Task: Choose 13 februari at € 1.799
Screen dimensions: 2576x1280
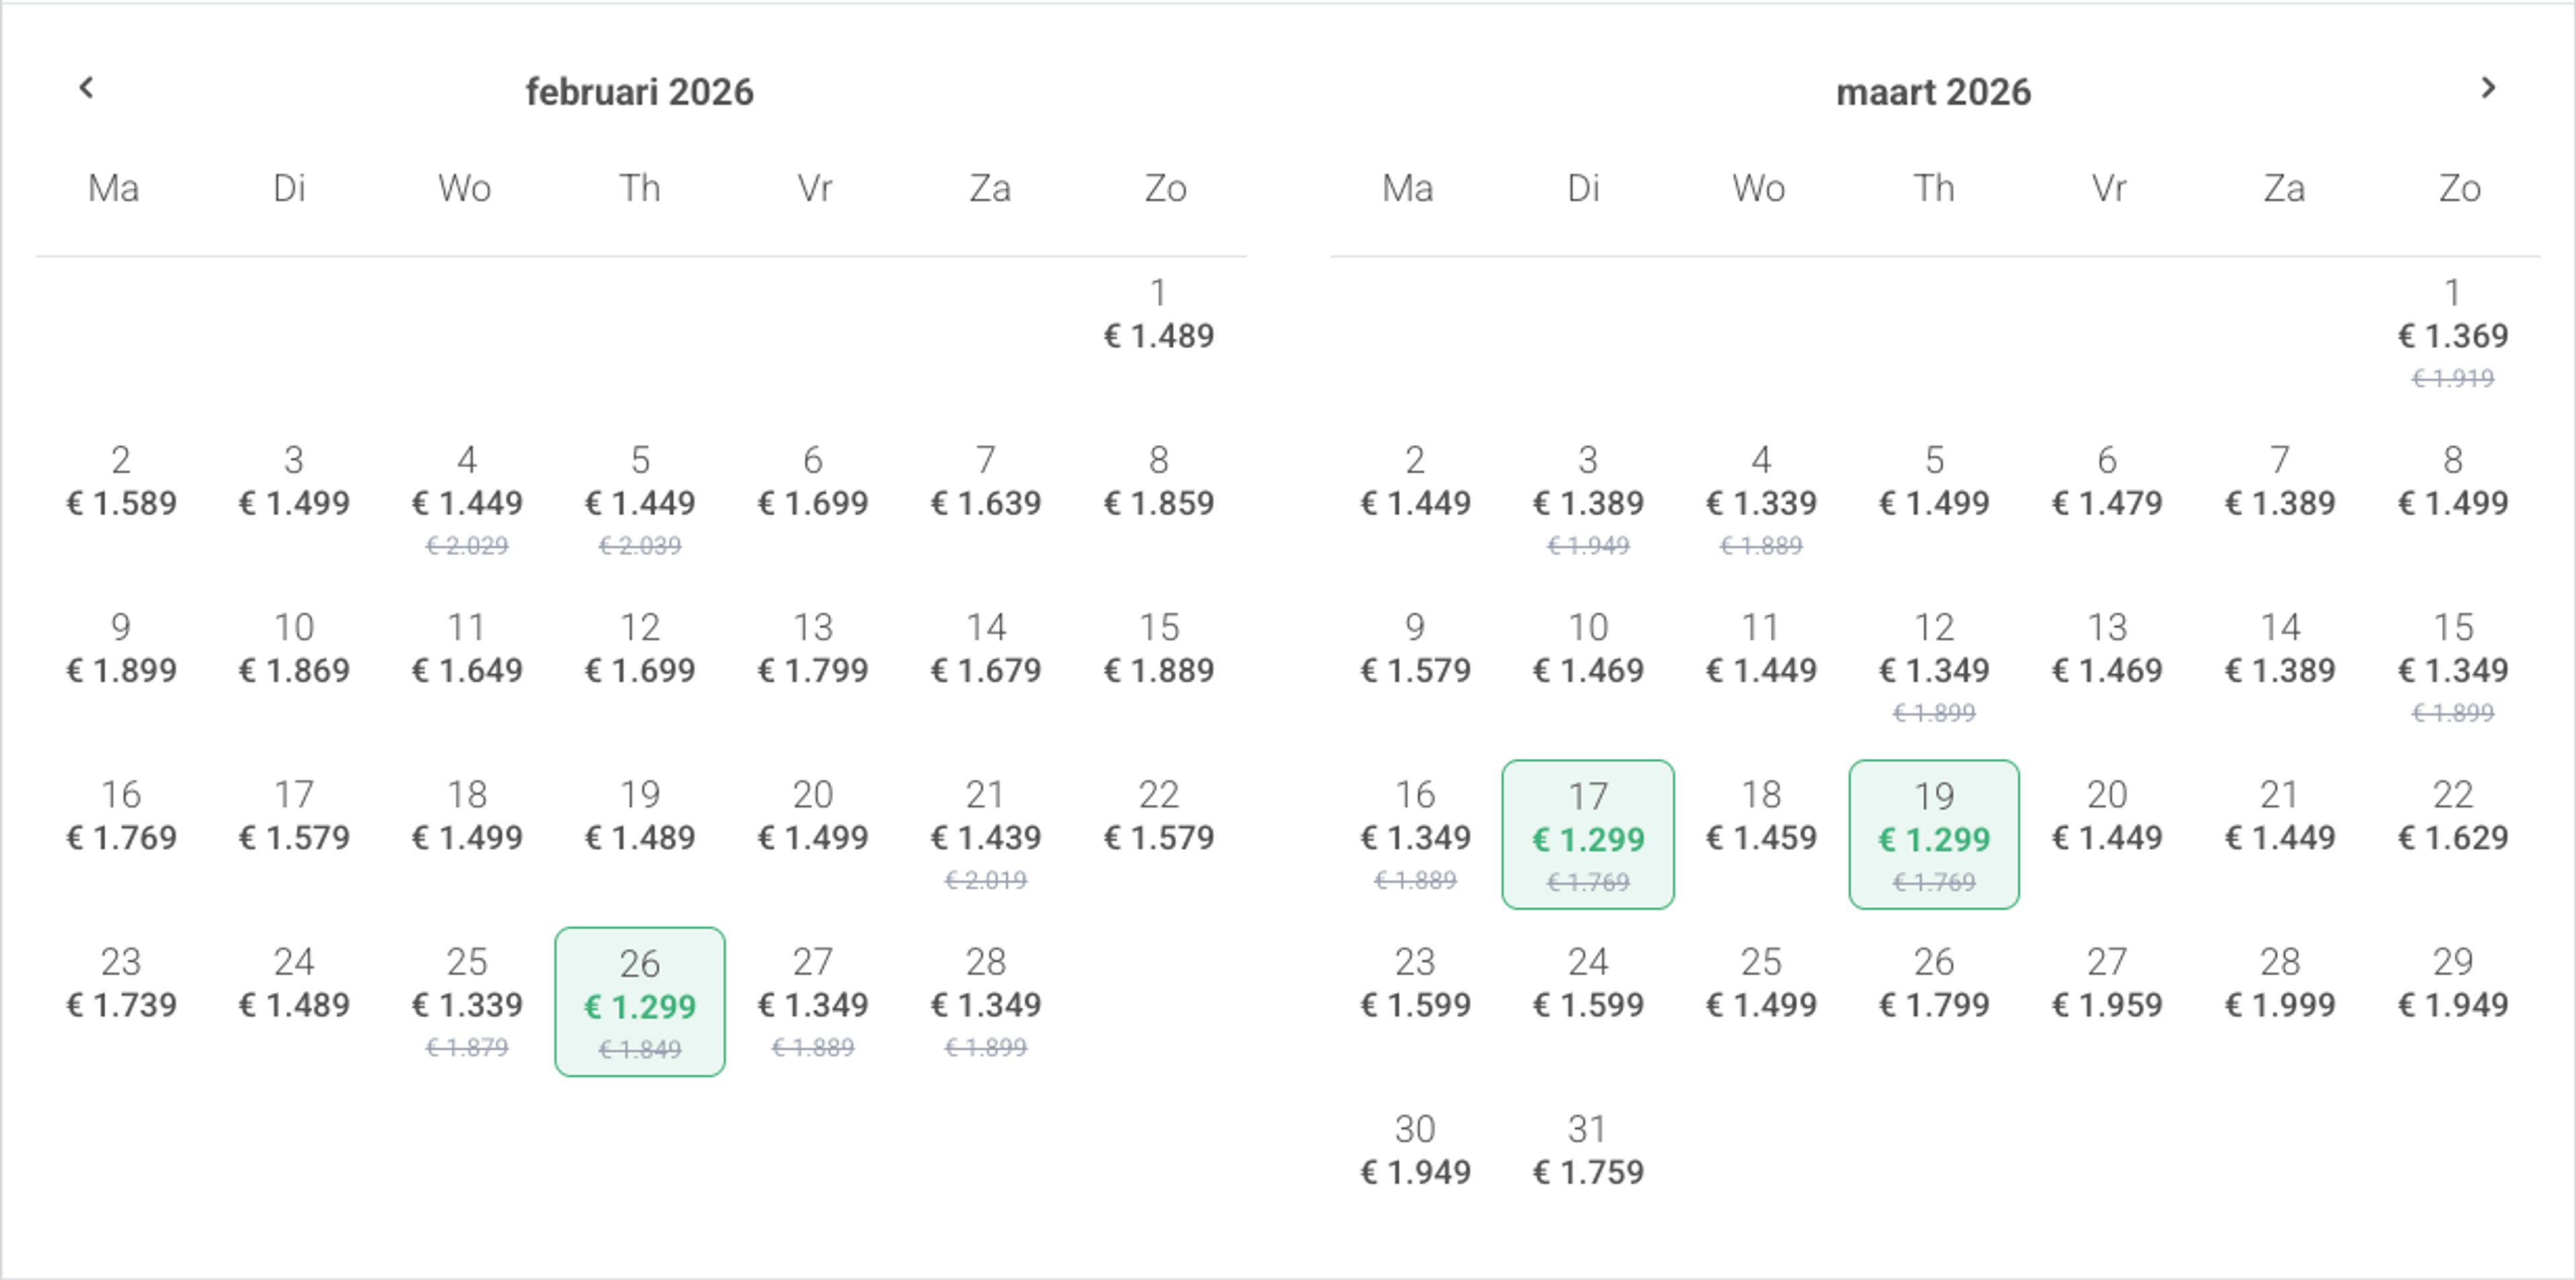Action: (x=813, y=650)
